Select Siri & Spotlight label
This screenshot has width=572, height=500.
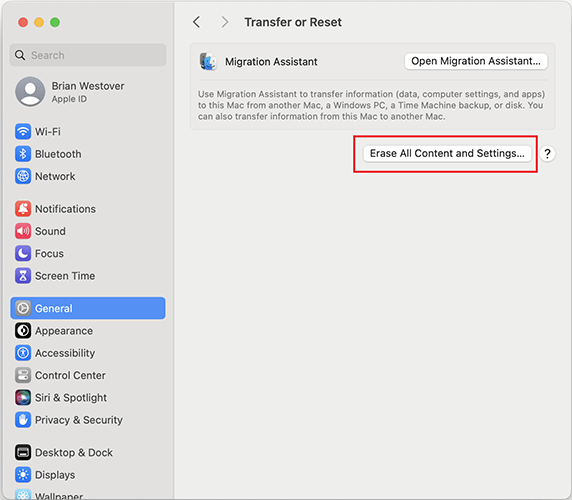point(71,398)
